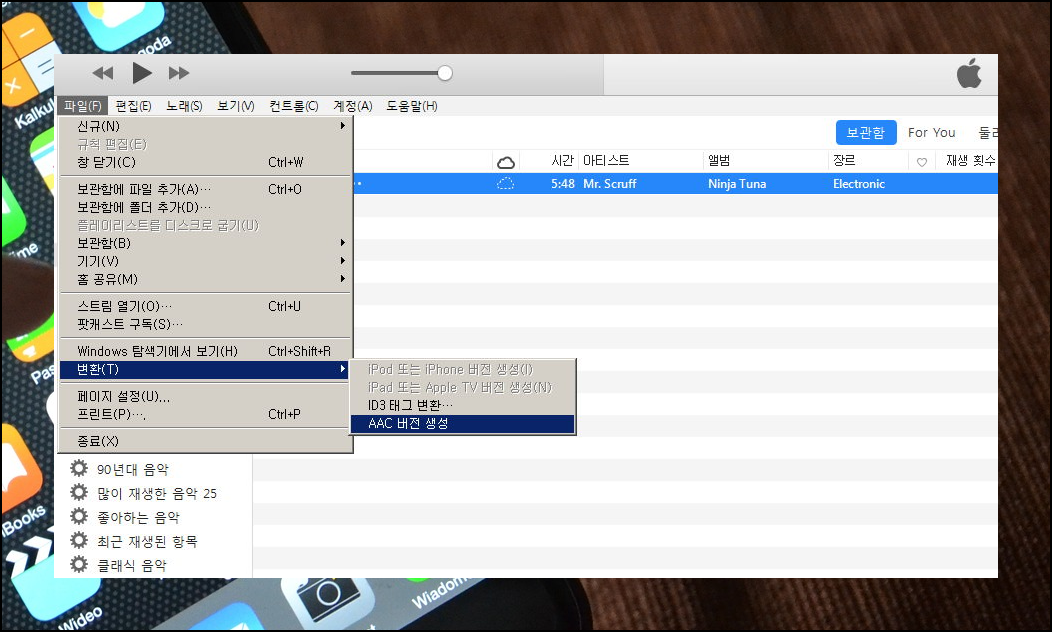Sort by iCloud status column icon
1052x632 pixels.
click(506, 162)
